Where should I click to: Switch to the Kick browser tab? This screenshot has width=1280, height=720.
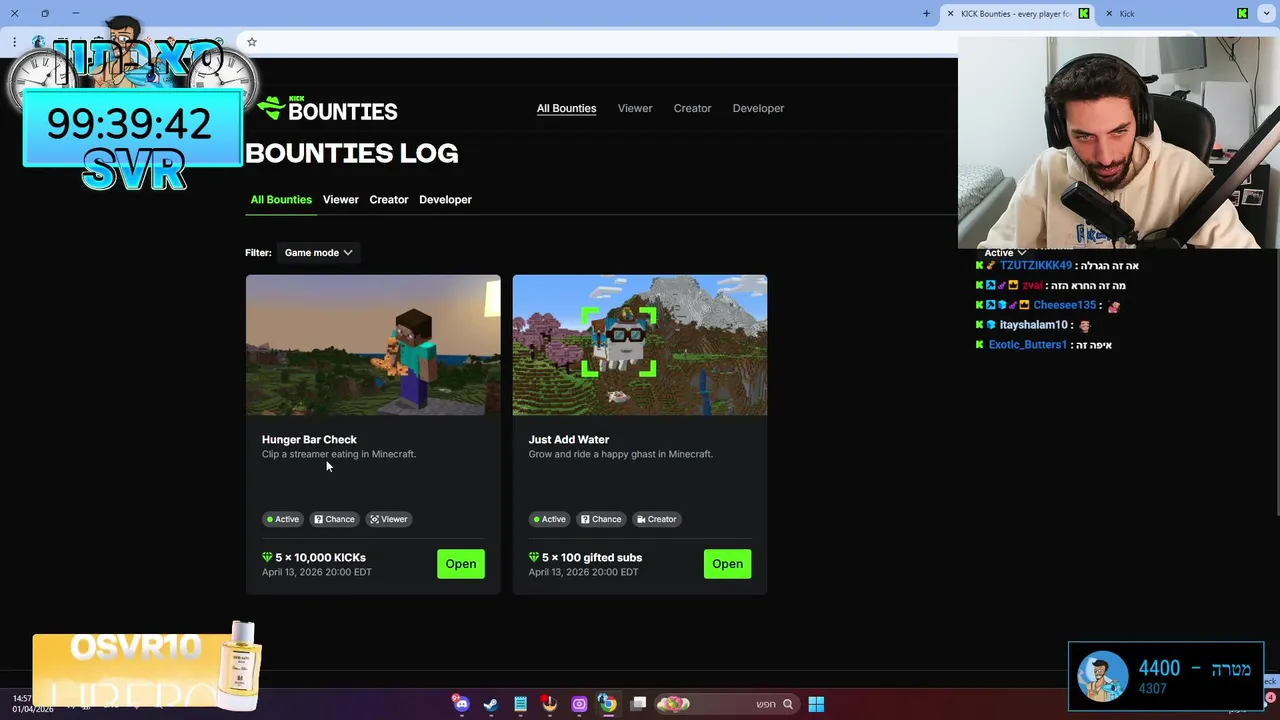pyautogui.click(x=1180, y=13)
